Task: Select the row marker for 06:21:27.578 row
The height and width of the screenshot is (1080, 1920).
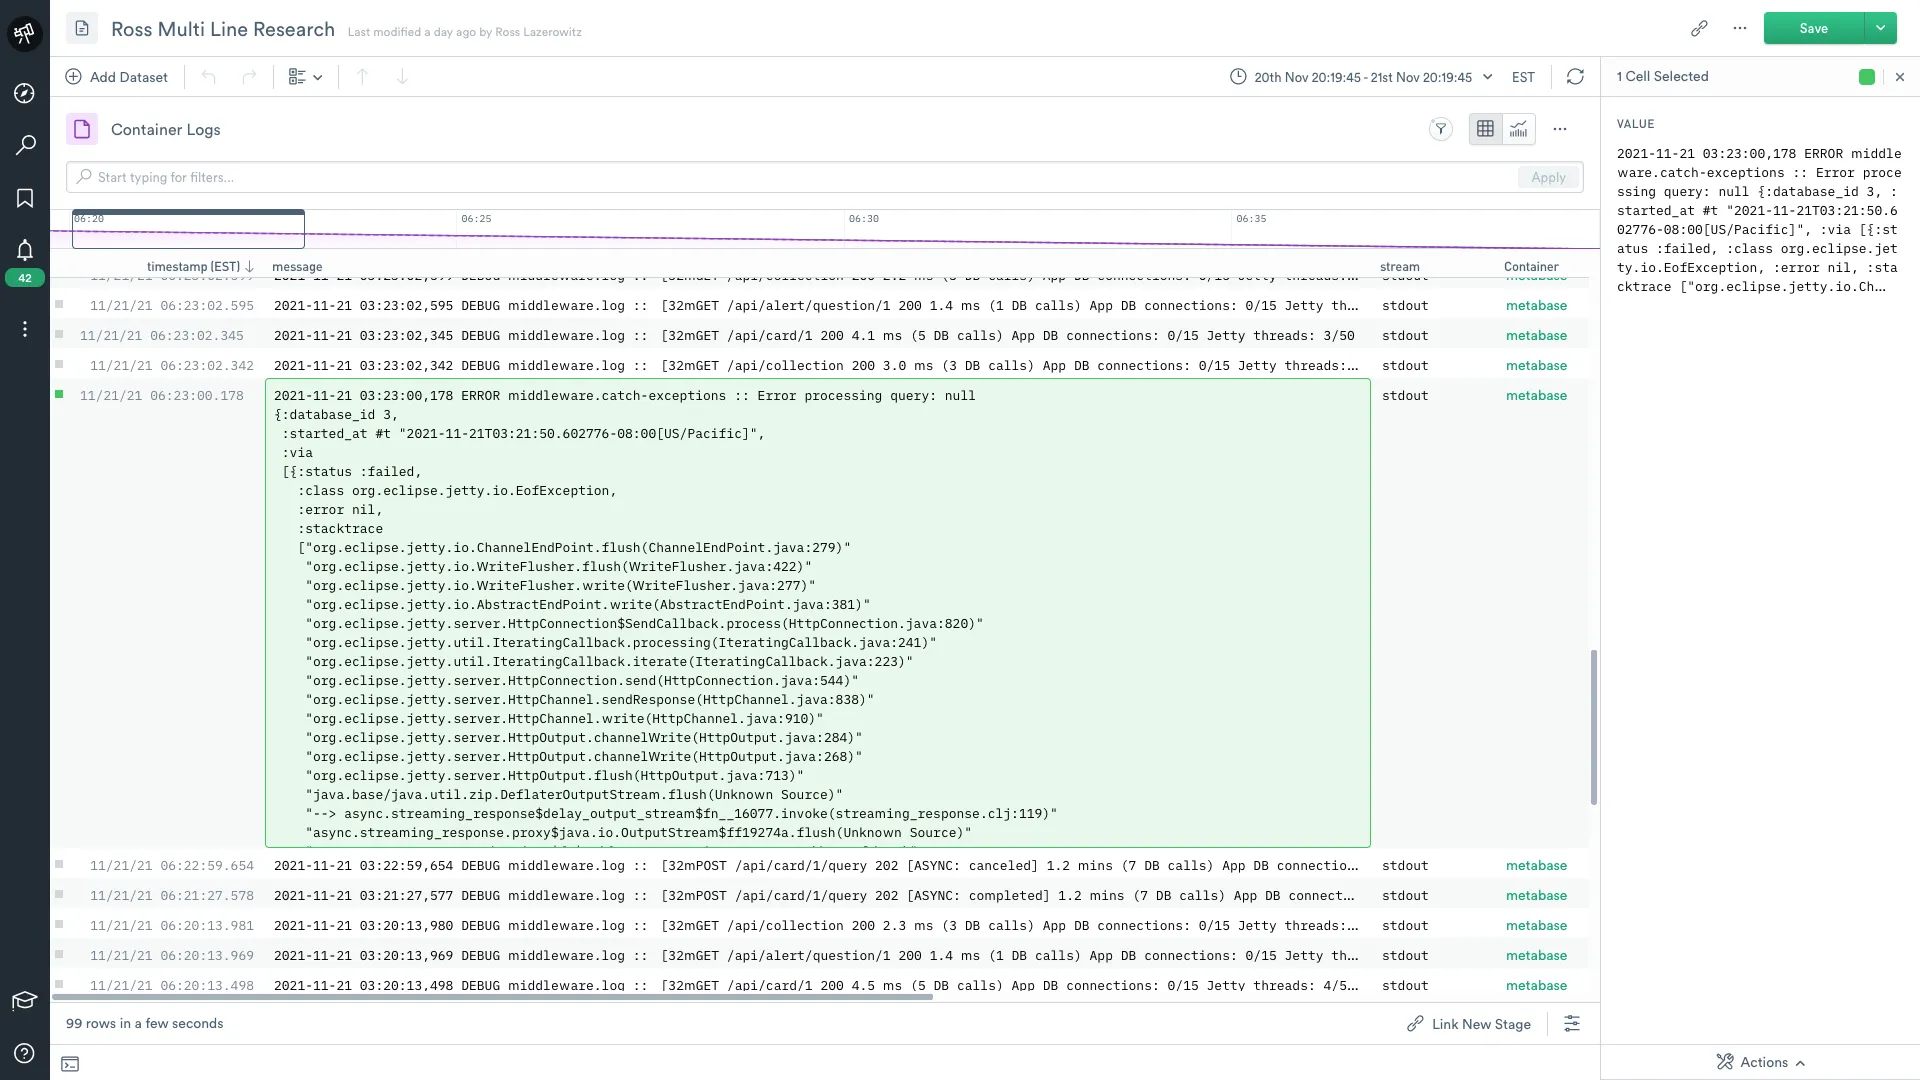Action: pos(59,894)
